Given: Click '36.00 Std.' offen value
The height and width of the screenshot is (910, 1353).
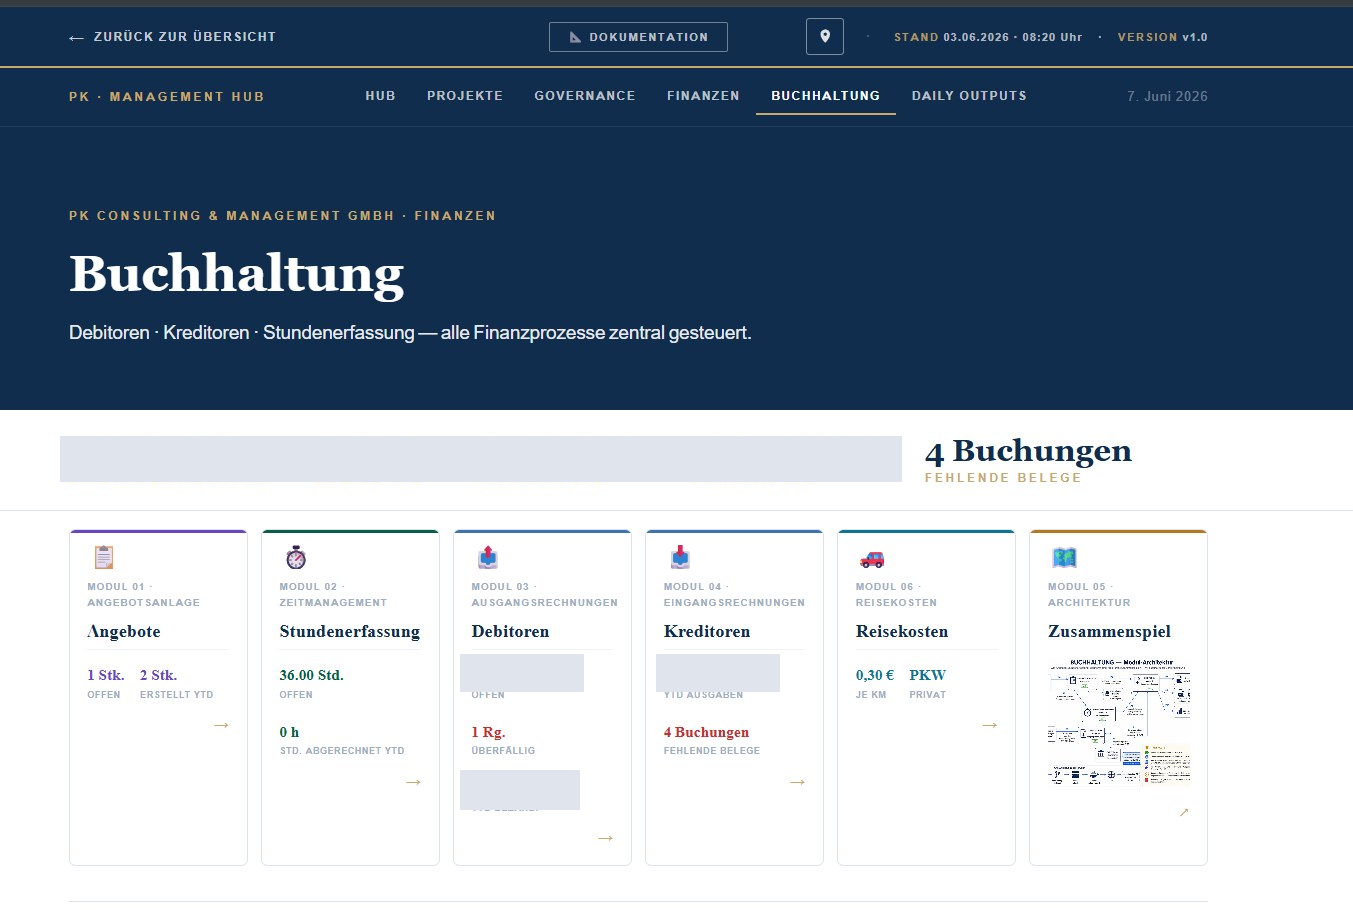Looking at the screenshot, I should [311, 675].
